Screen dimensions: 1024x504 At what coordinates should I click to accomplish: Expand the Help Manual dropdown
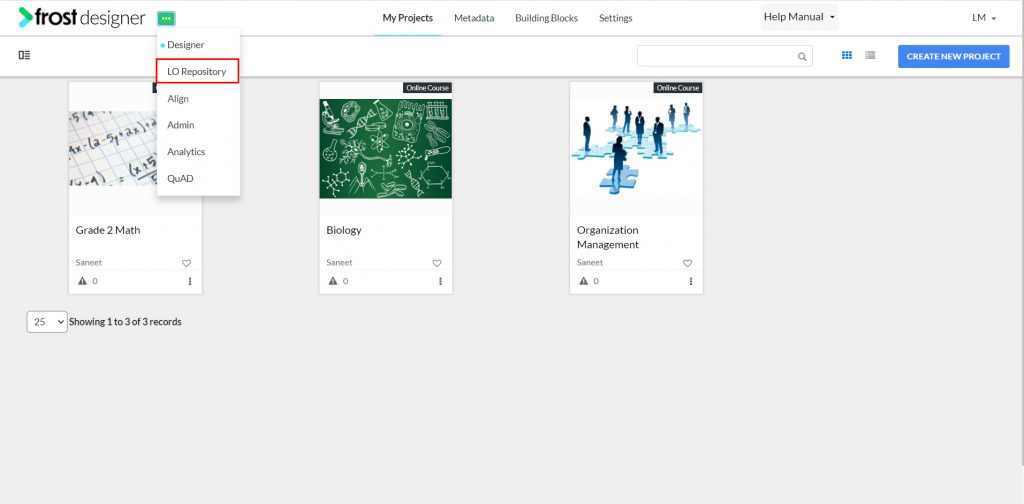click(799, 17)
